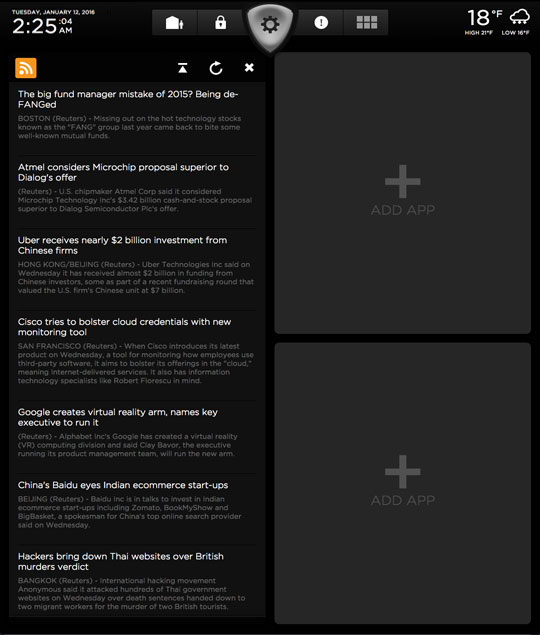Click the Atmel chipmaker summary paragraph
This screenshot has width=540, height=635.
click(135, 200)
